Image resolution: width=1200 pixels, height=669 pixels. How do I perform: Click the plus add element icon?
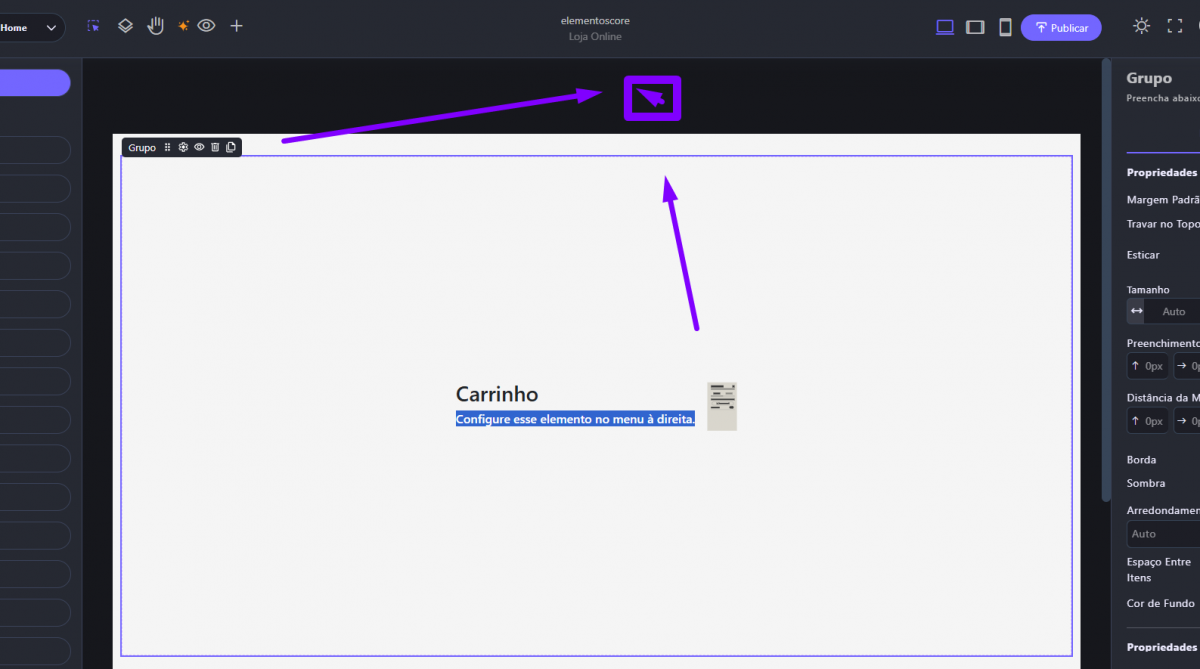click(236, 26)
